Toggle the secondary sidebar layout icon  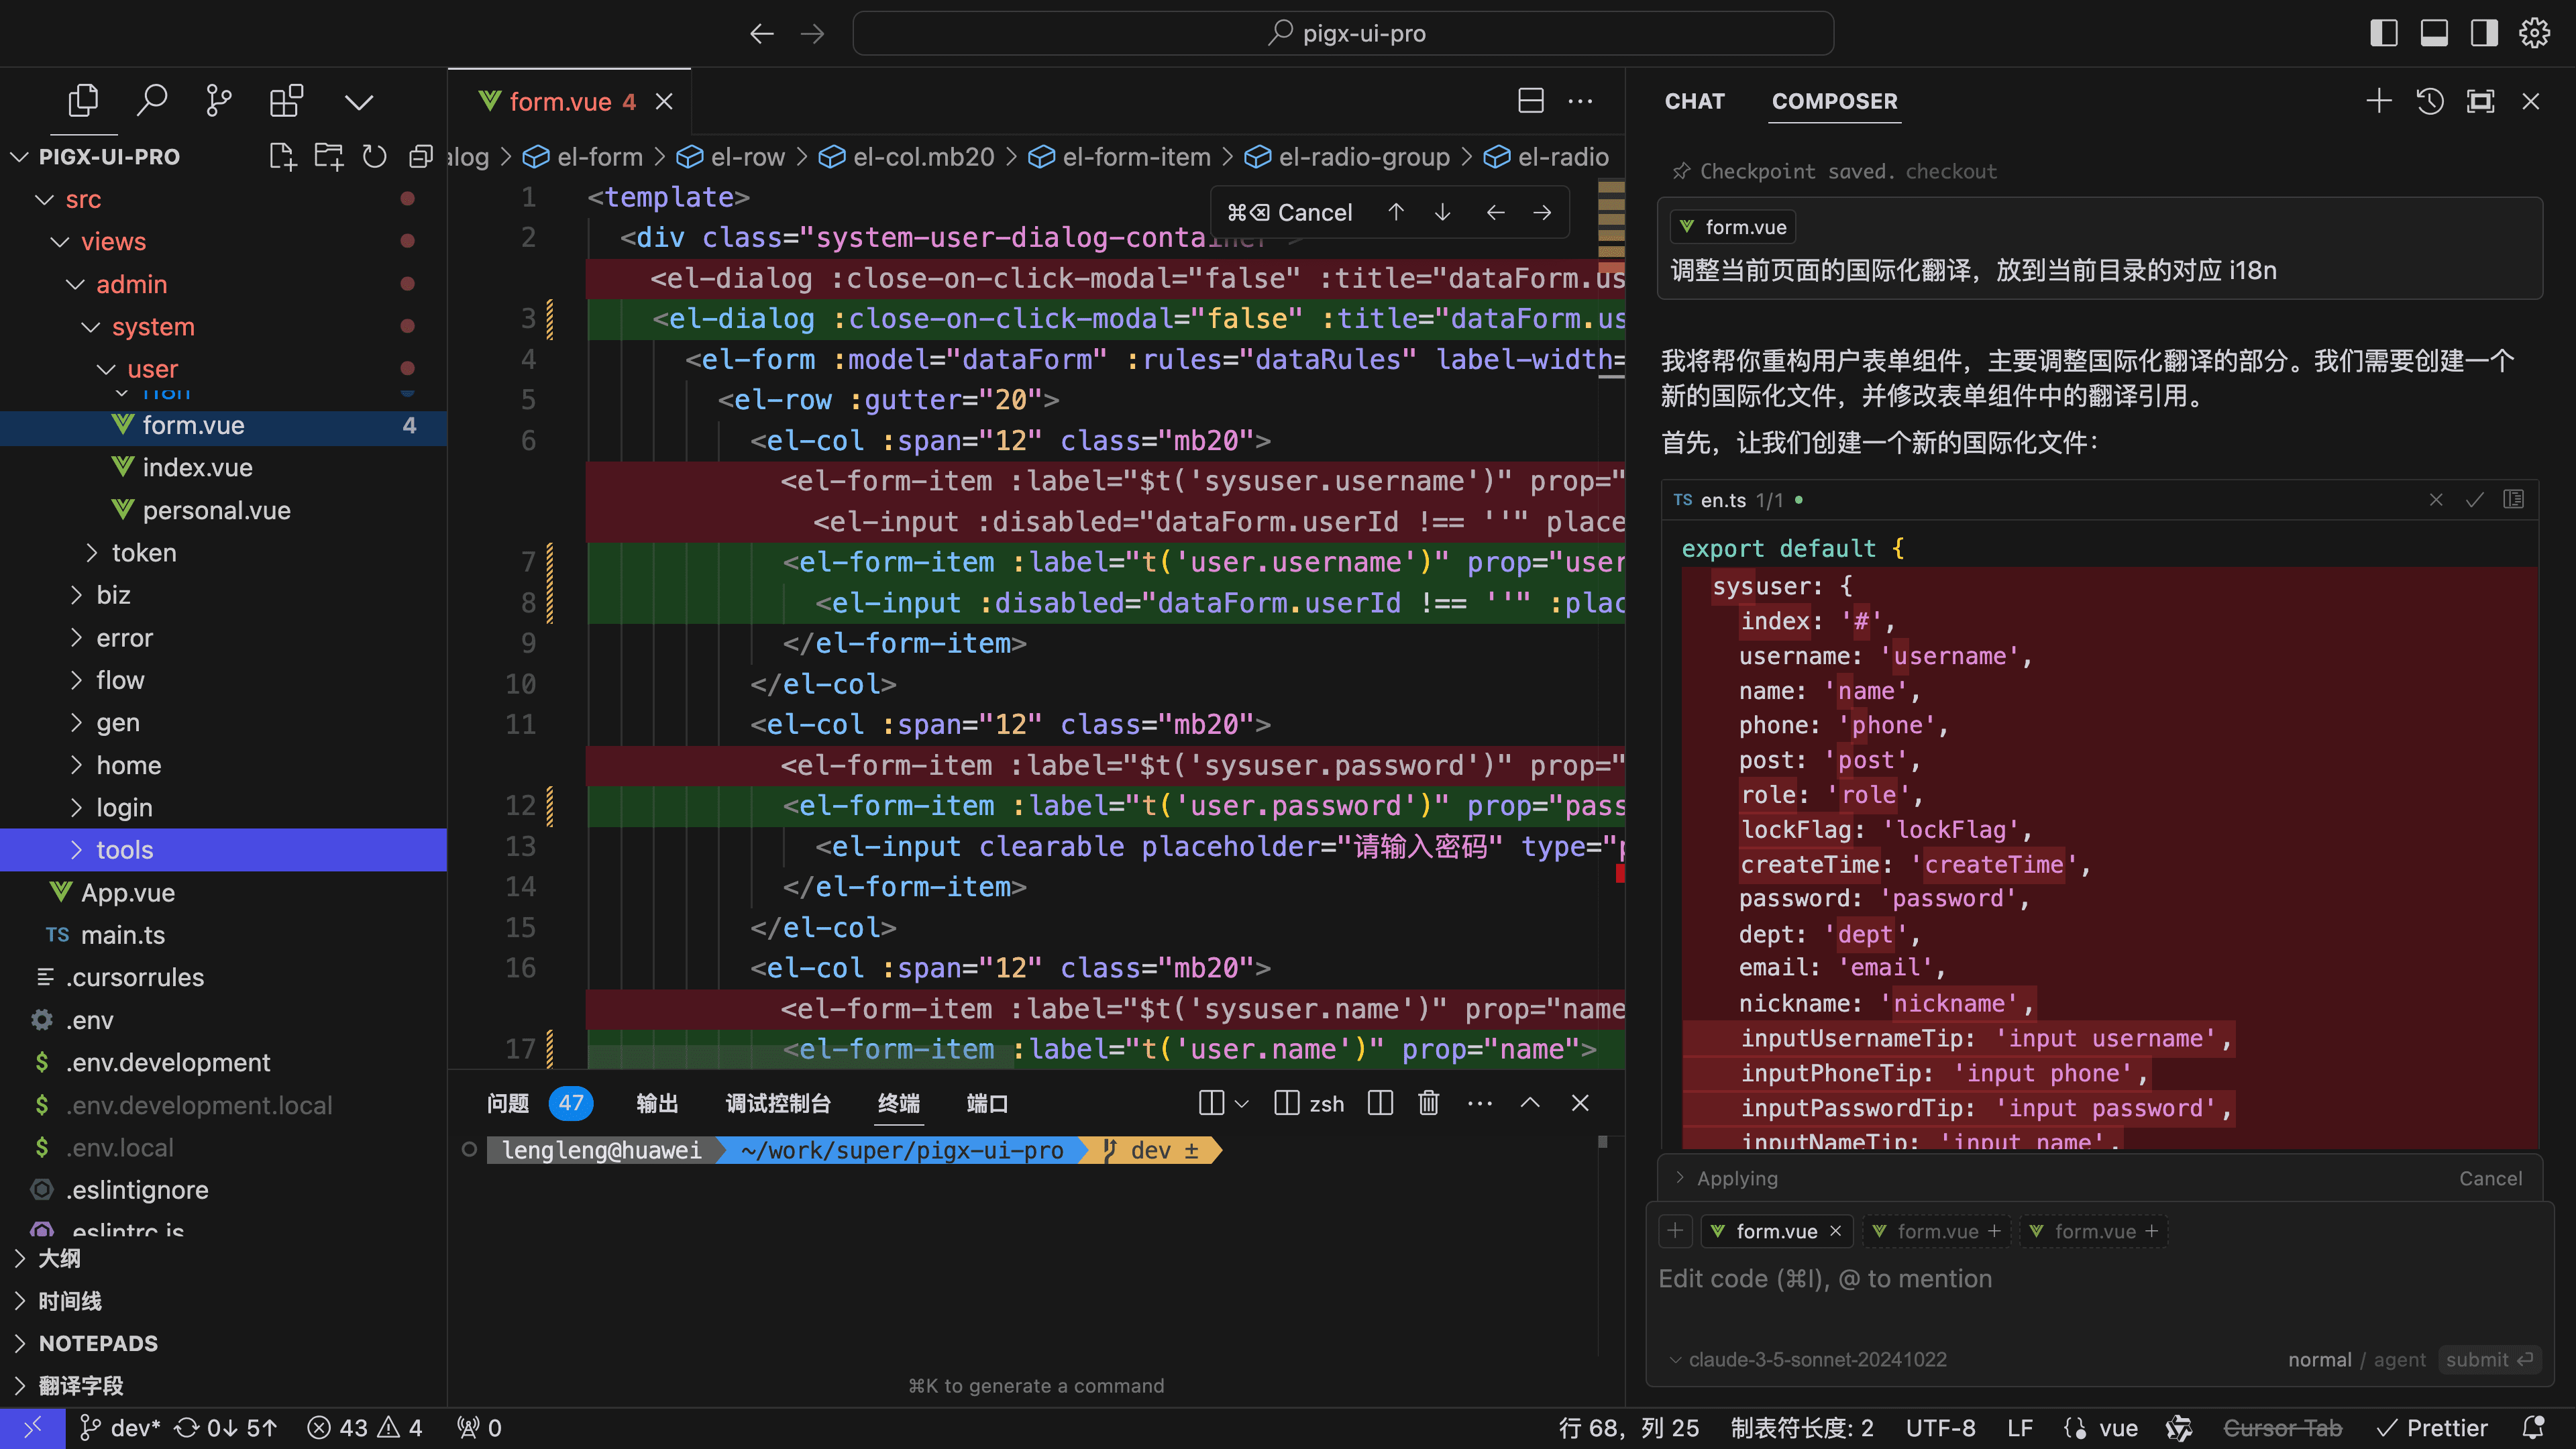point(2484,33)
